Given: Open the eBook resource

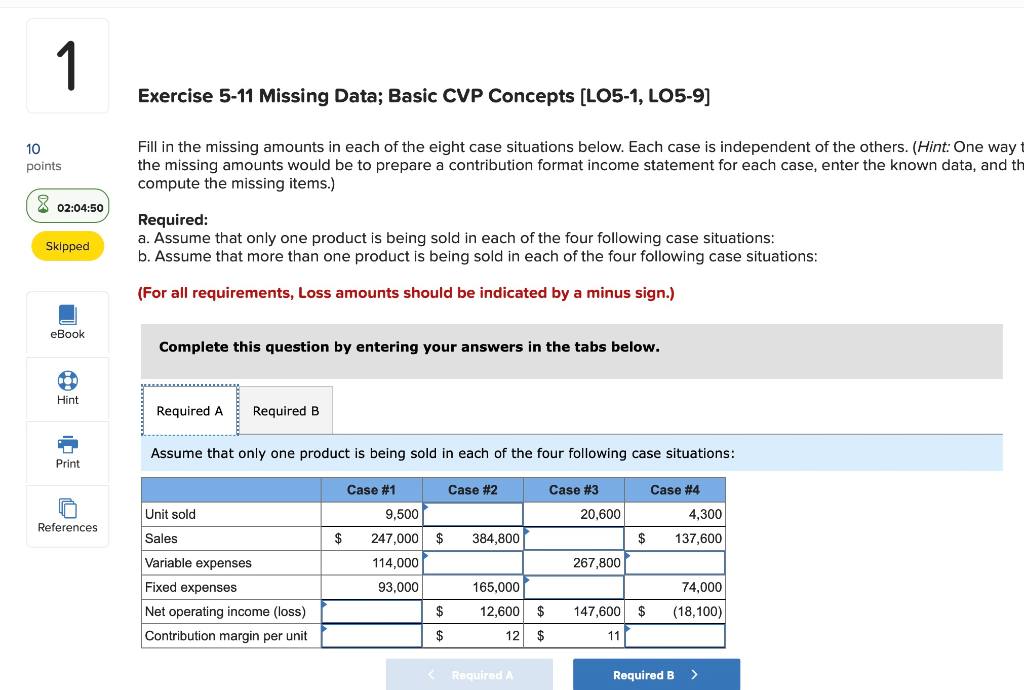Looking at the screenshot, I should pos(67,322).
